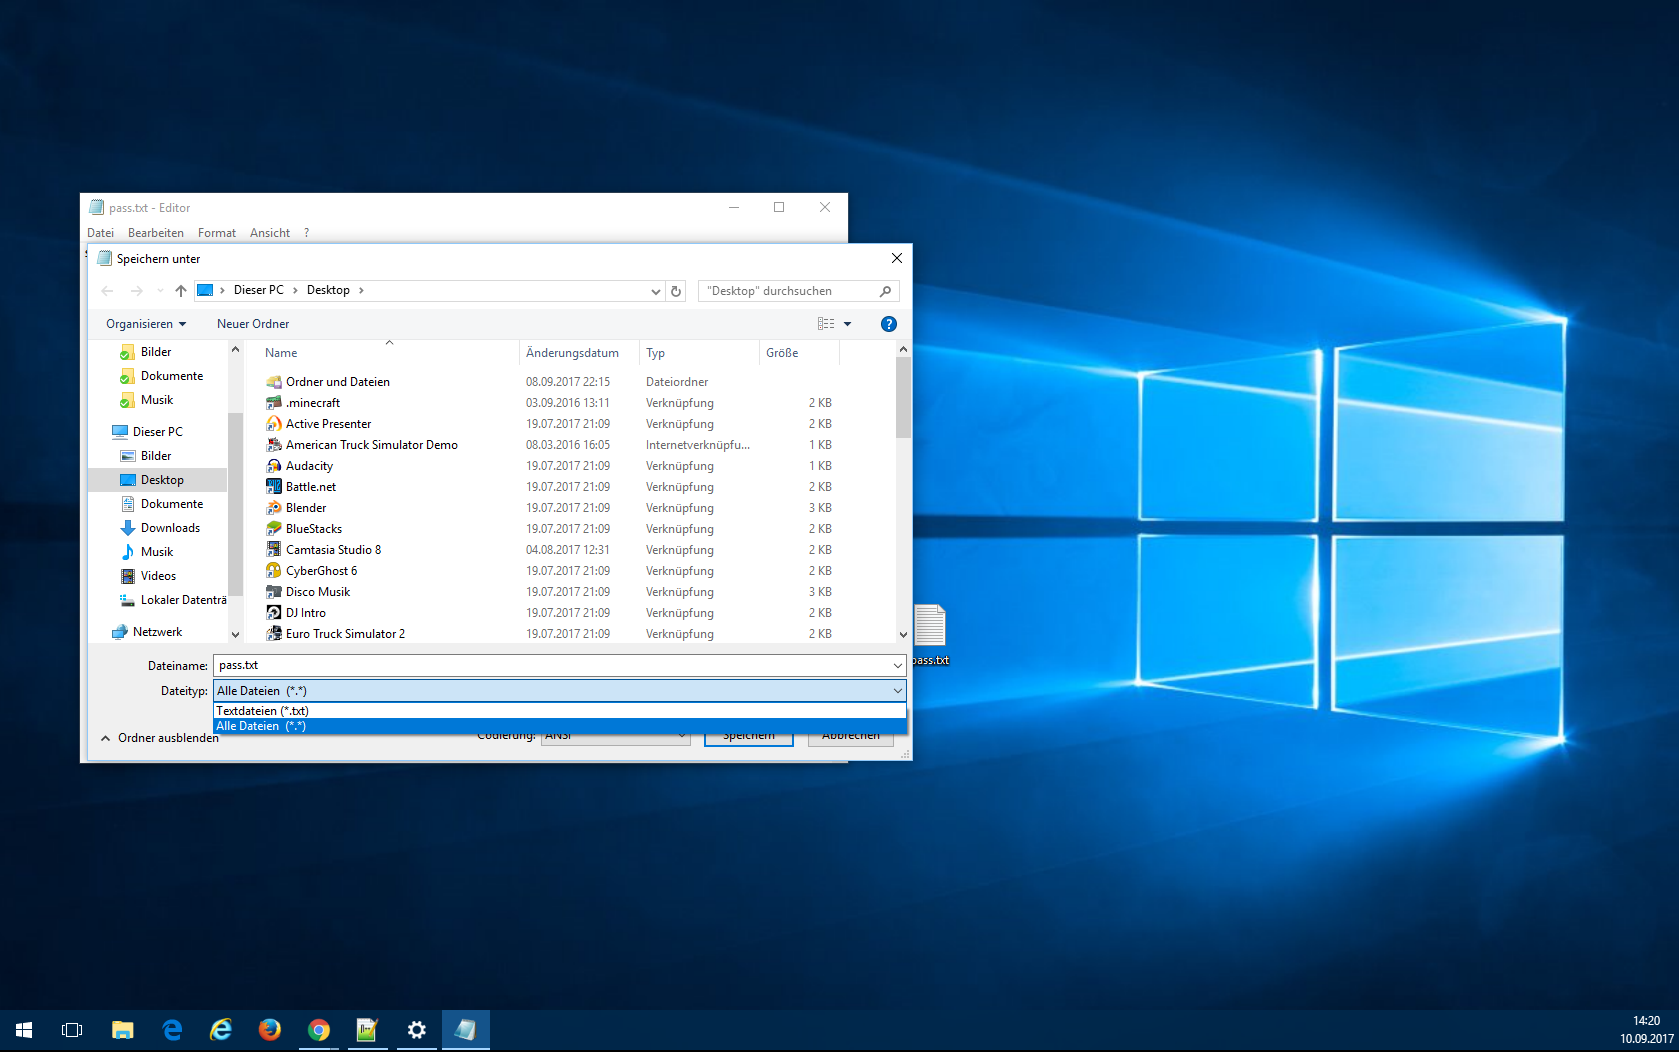Select the DJ Intro file icon

coord(273,613)
